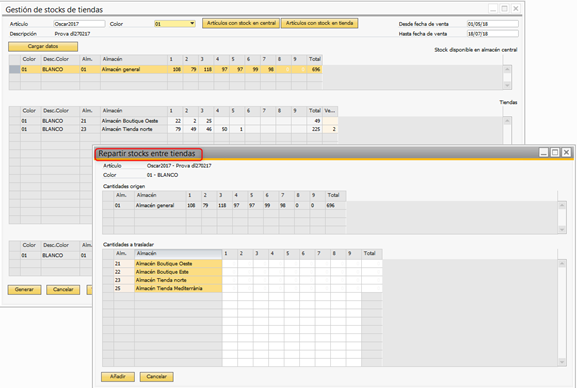The image size is (577, 388).
Task: Select the Almacén general row in central stock table
Action: click(166, 69)
